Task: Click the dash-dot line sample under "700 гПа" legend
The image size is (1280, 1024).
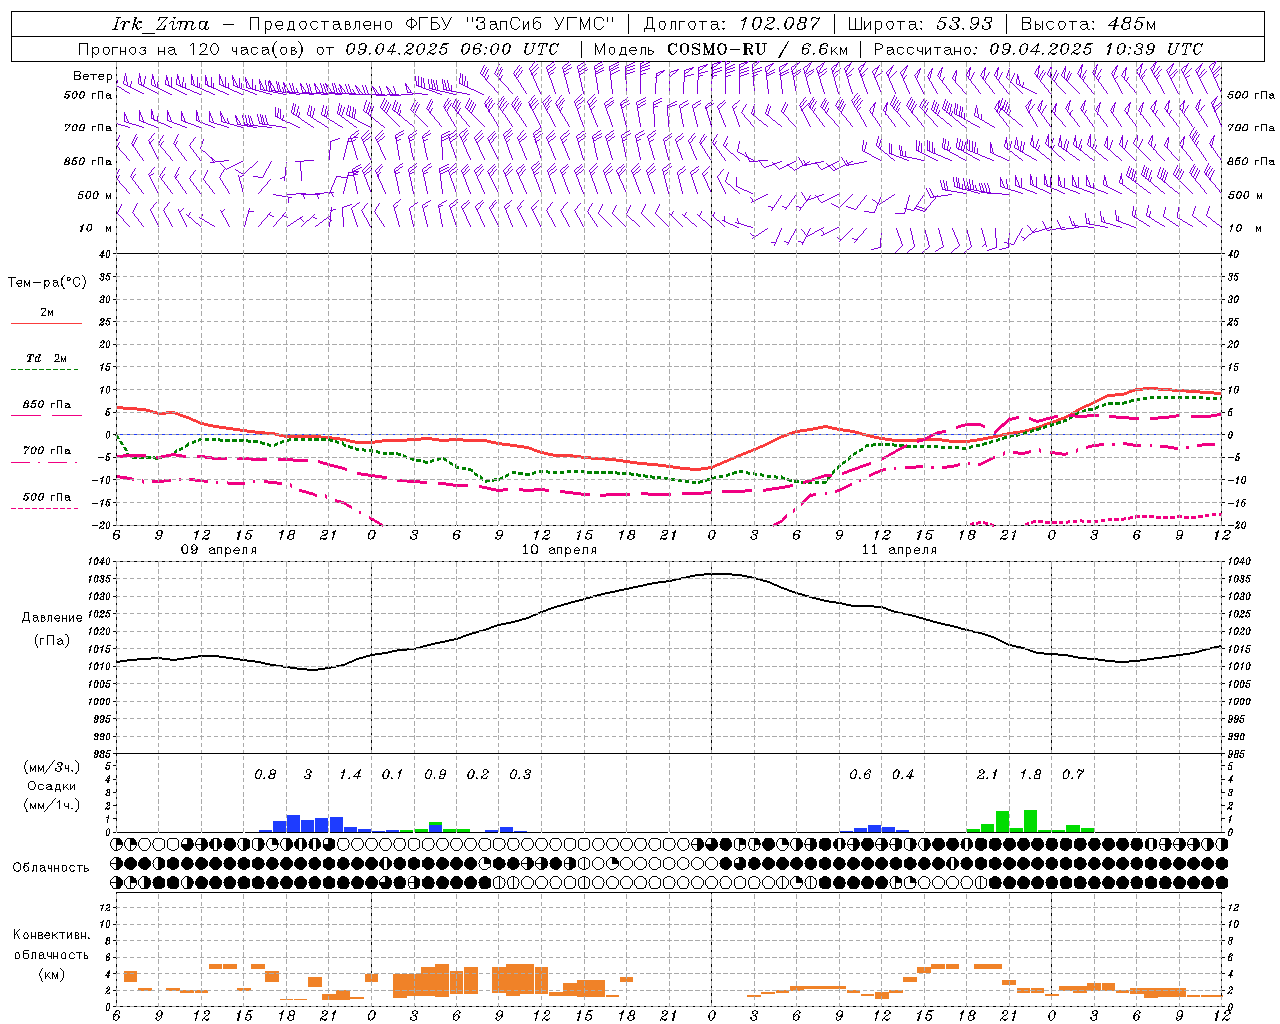Action: point(44,462)
